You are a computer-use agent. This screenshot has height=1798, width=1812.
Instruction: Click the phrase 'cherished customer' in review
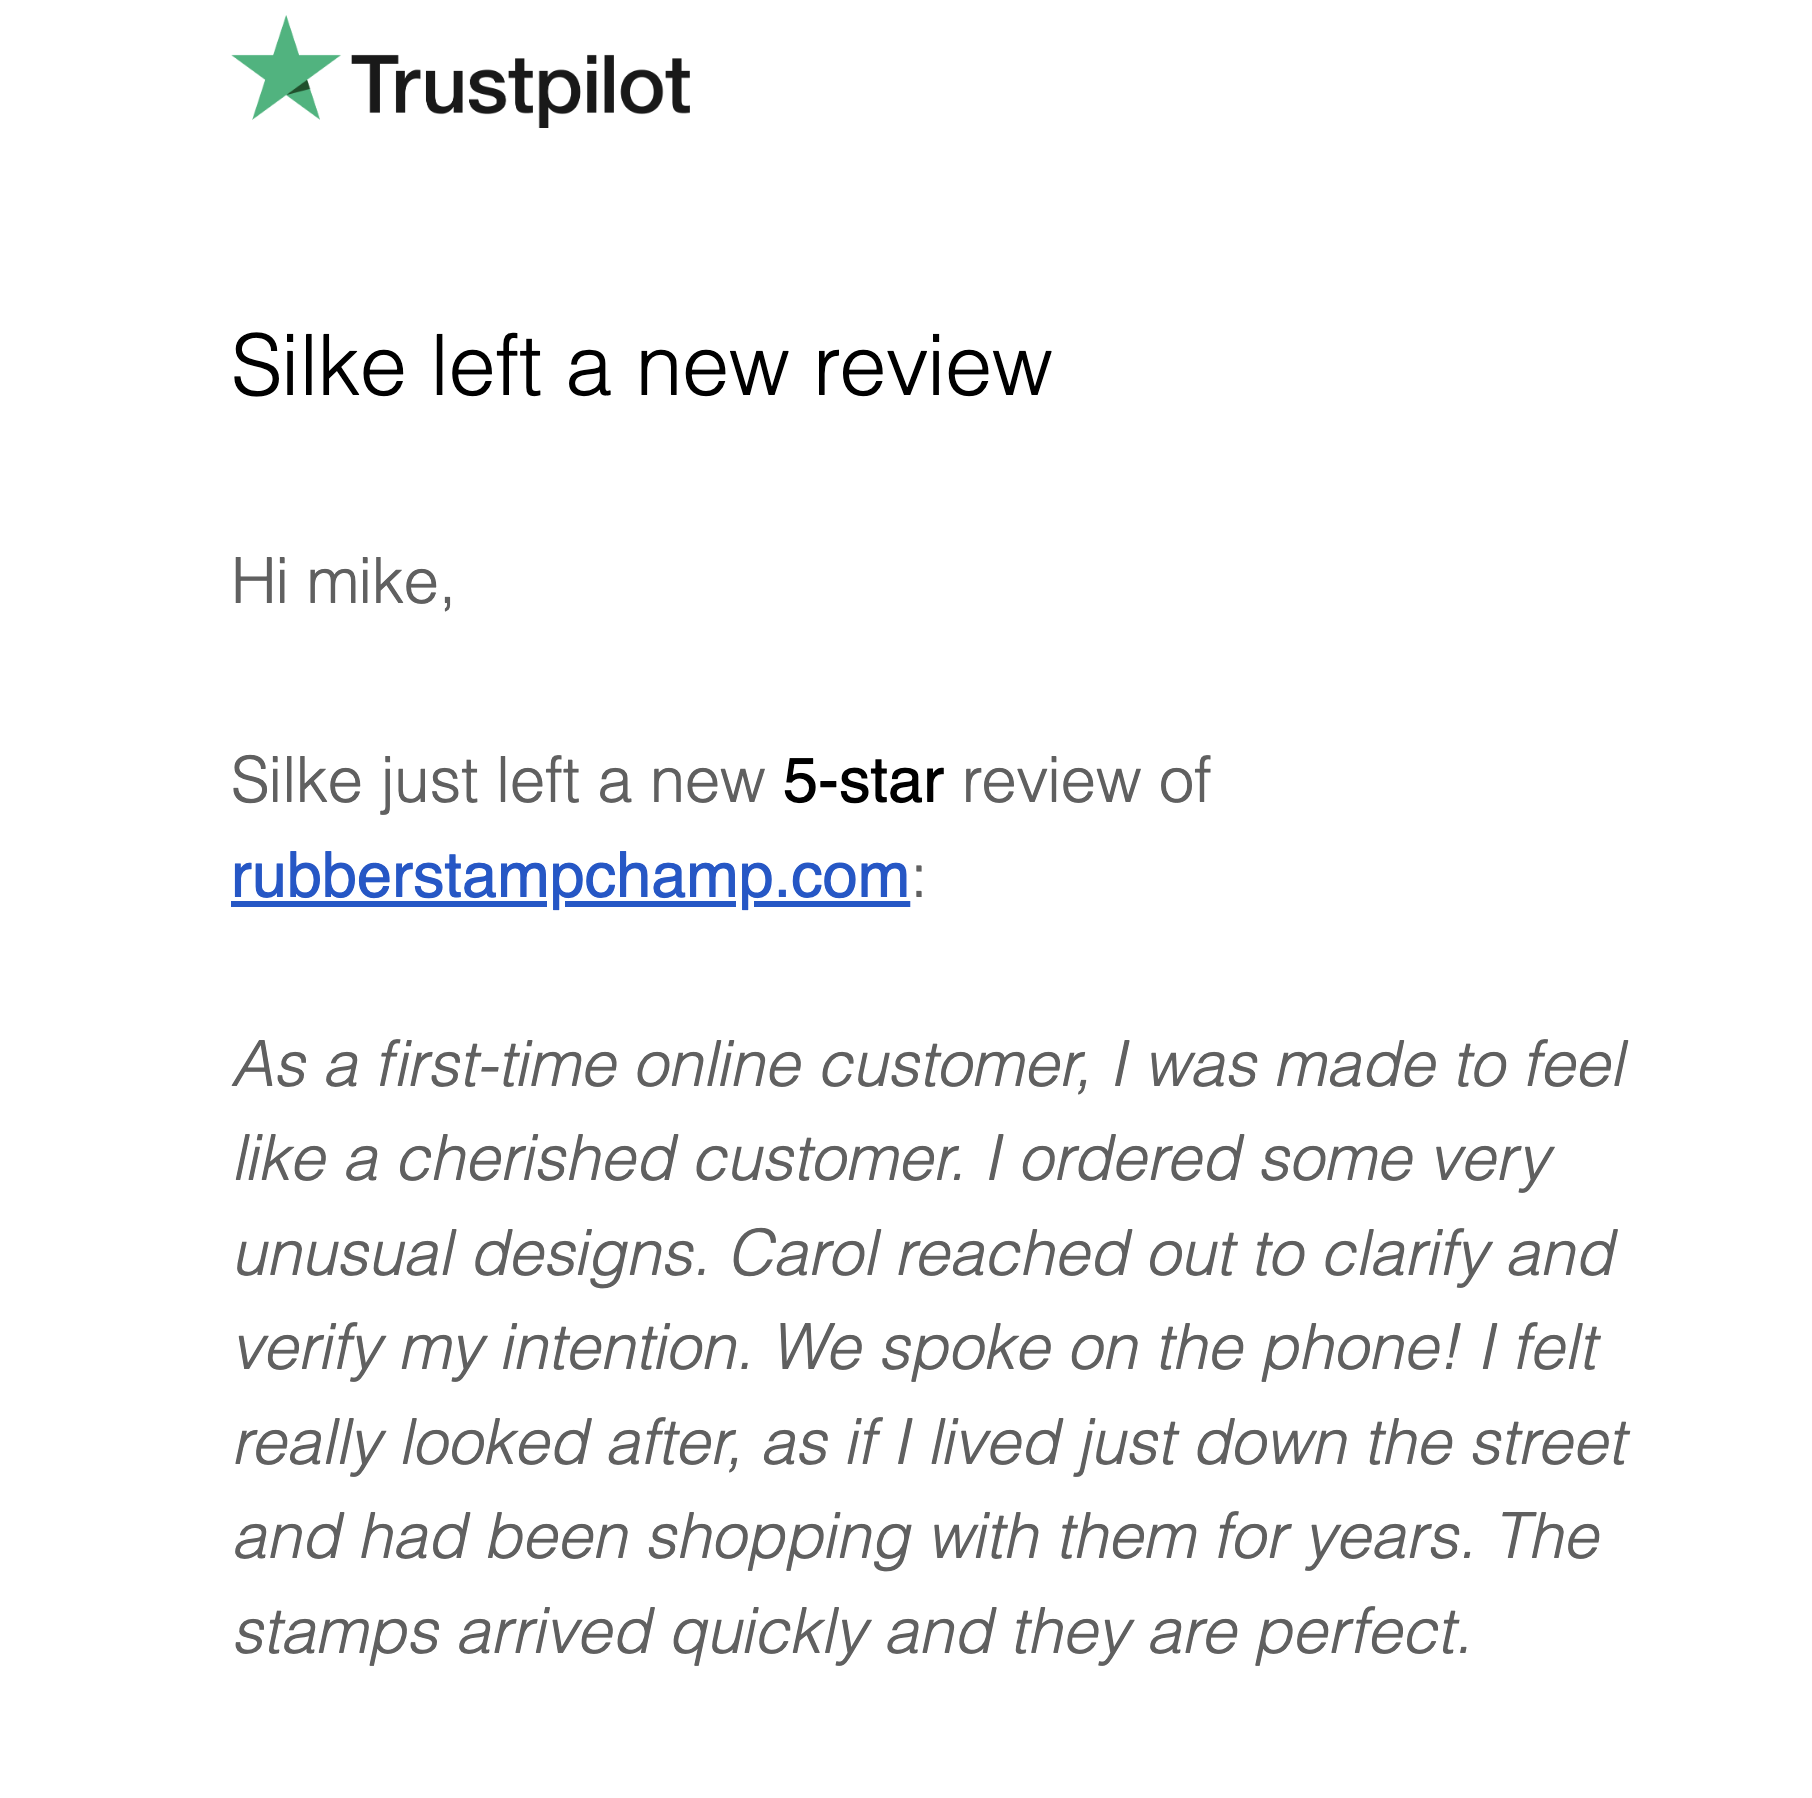click(681, 1160)
